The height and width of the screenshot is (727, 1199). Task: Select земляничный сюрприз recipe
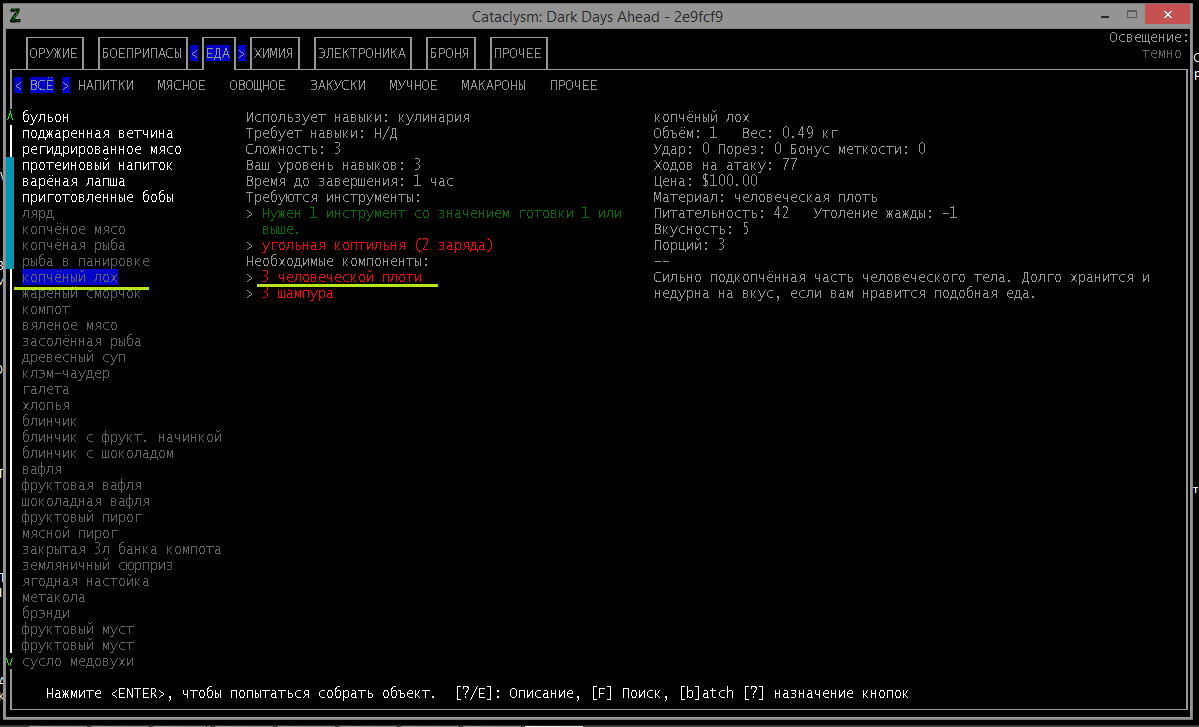(x=97, y=566)
